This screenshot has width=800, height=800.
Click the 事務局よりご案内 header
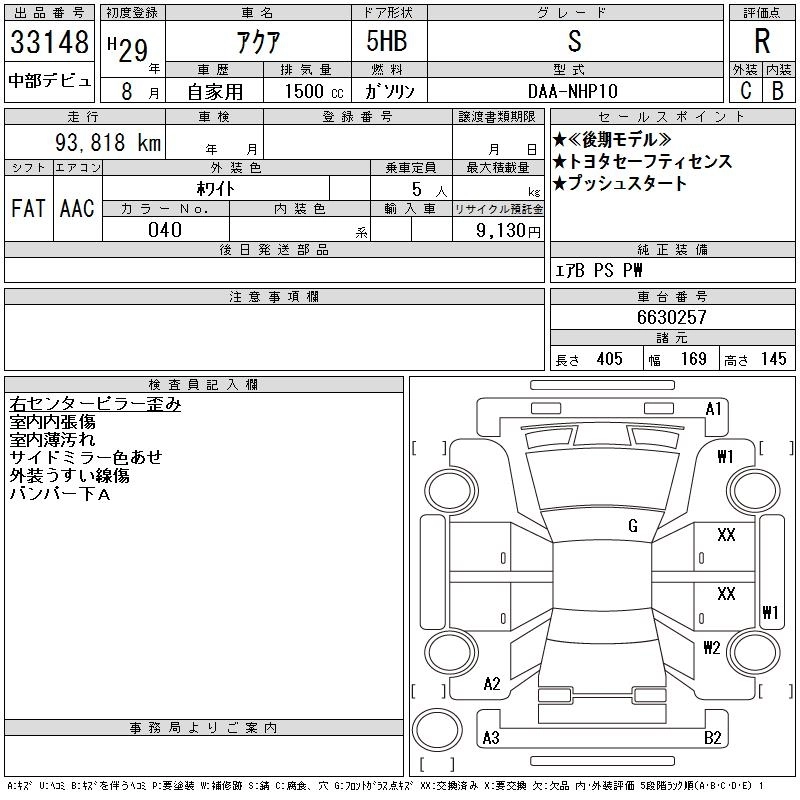pos(204,728)
